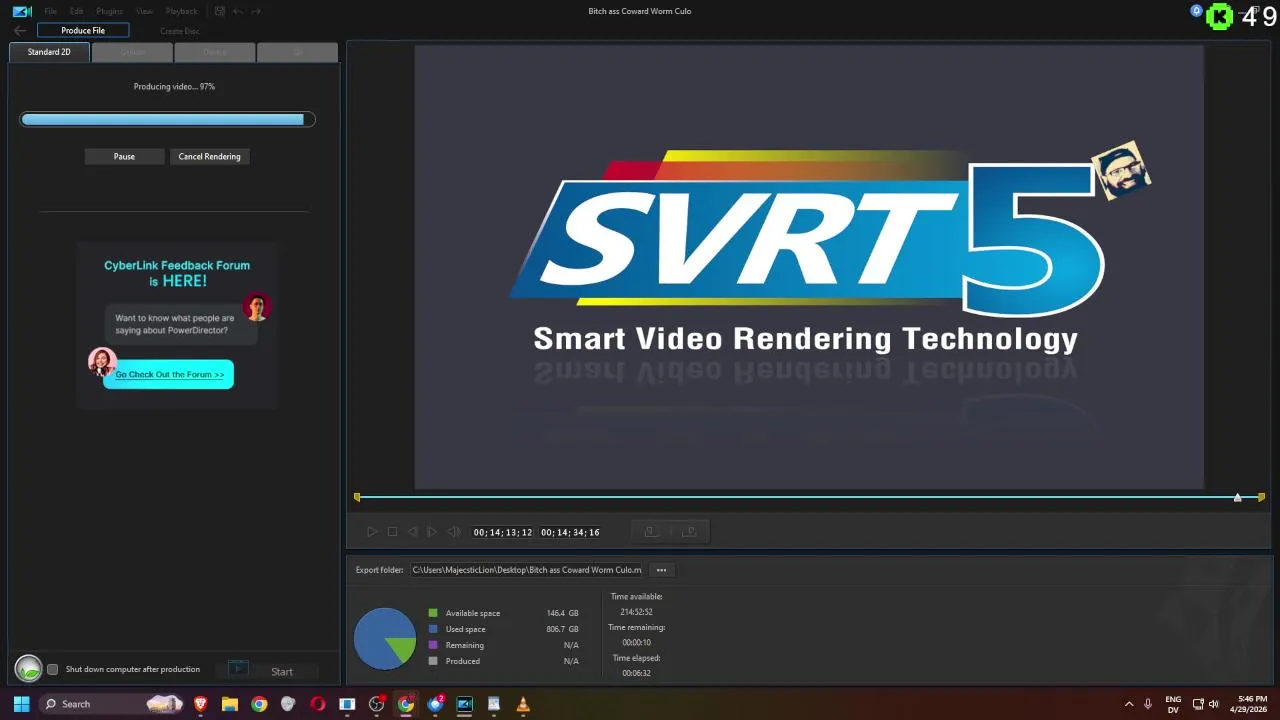Go back with the left arrow
This screenshot has height=720, width=1280.
click(20, 31)
